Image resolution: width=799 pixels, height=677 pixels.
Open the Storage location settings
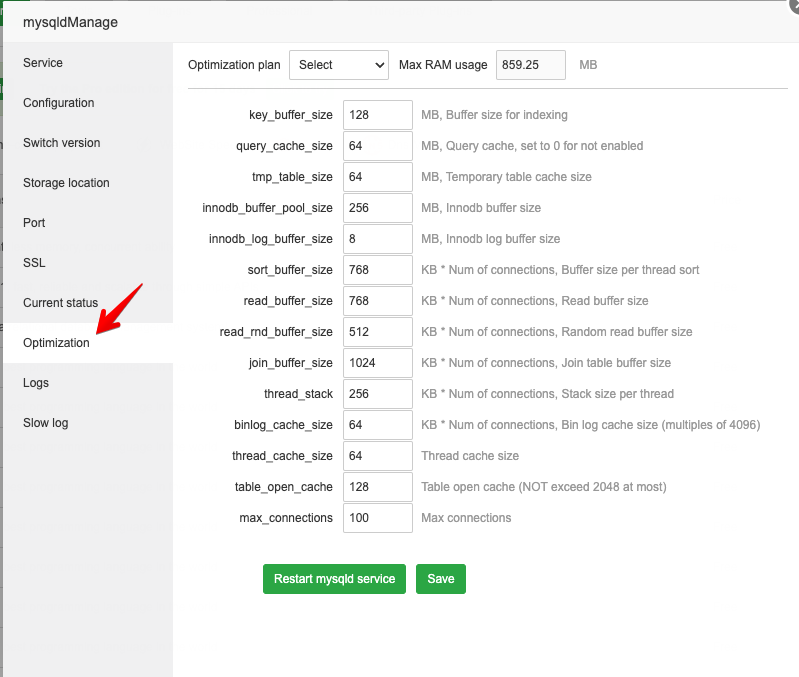point(66,183)
